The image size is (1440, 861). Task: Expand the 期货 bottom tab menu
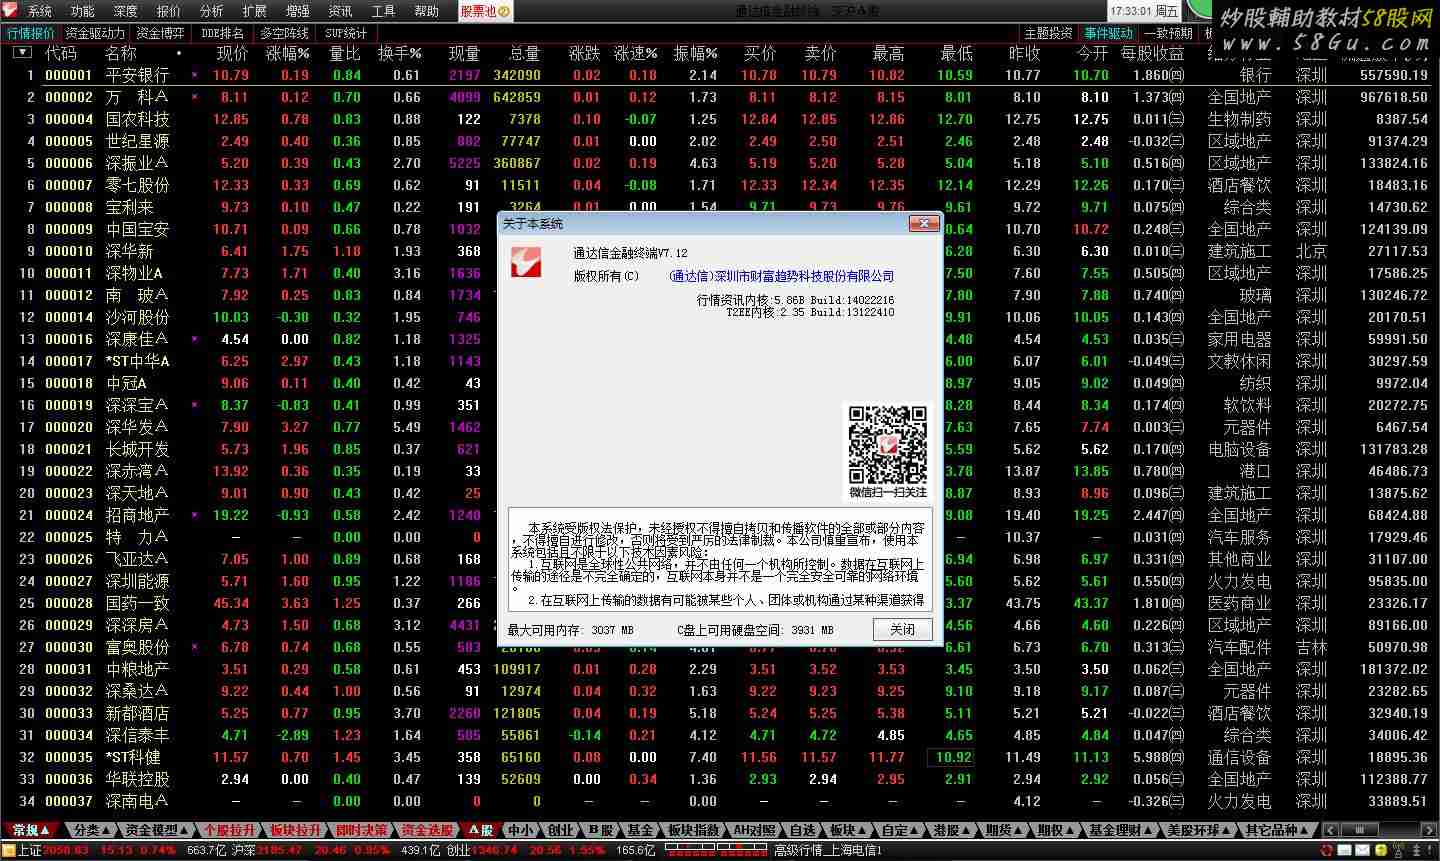(1004, 830)
